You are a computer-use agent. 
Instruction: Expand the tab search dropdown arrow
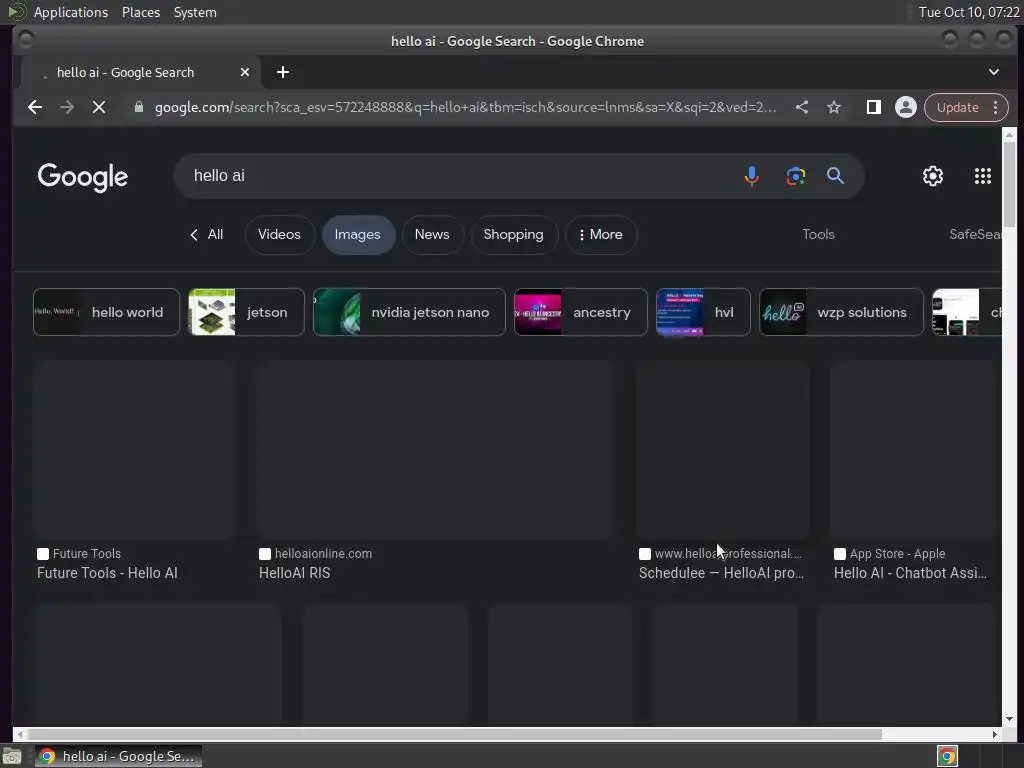(x=994, y=72)
